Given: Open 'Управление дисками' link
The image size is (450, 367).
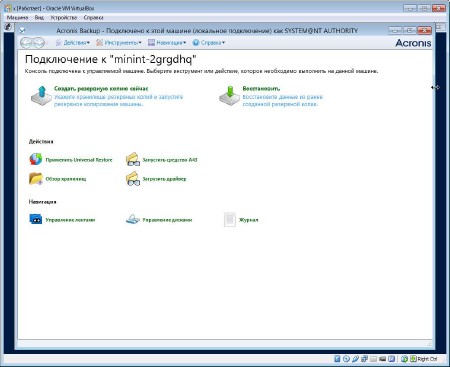Looking at the screenshot, I should [x=167, y=220].
